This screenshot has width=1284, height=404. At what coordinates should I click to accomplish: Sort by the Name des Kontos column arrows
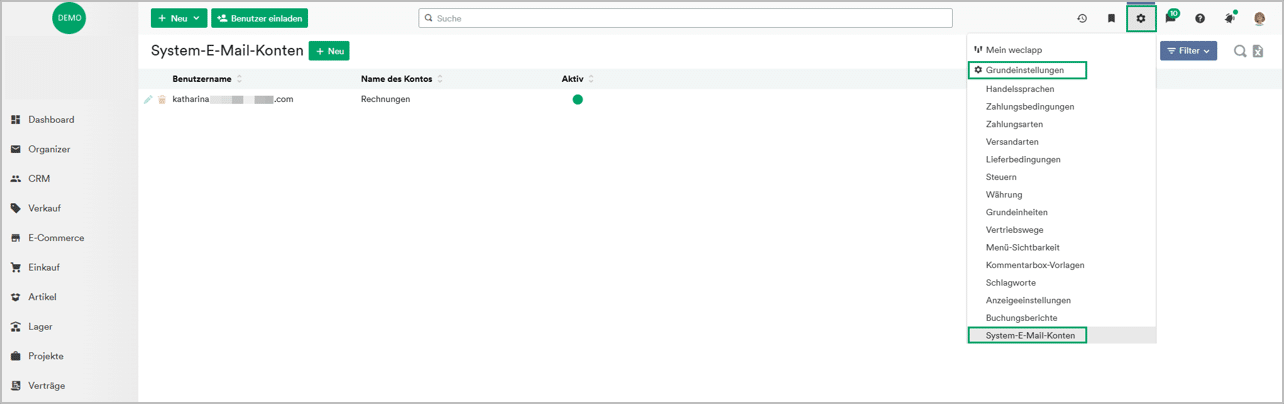click(x=440, y=79)
